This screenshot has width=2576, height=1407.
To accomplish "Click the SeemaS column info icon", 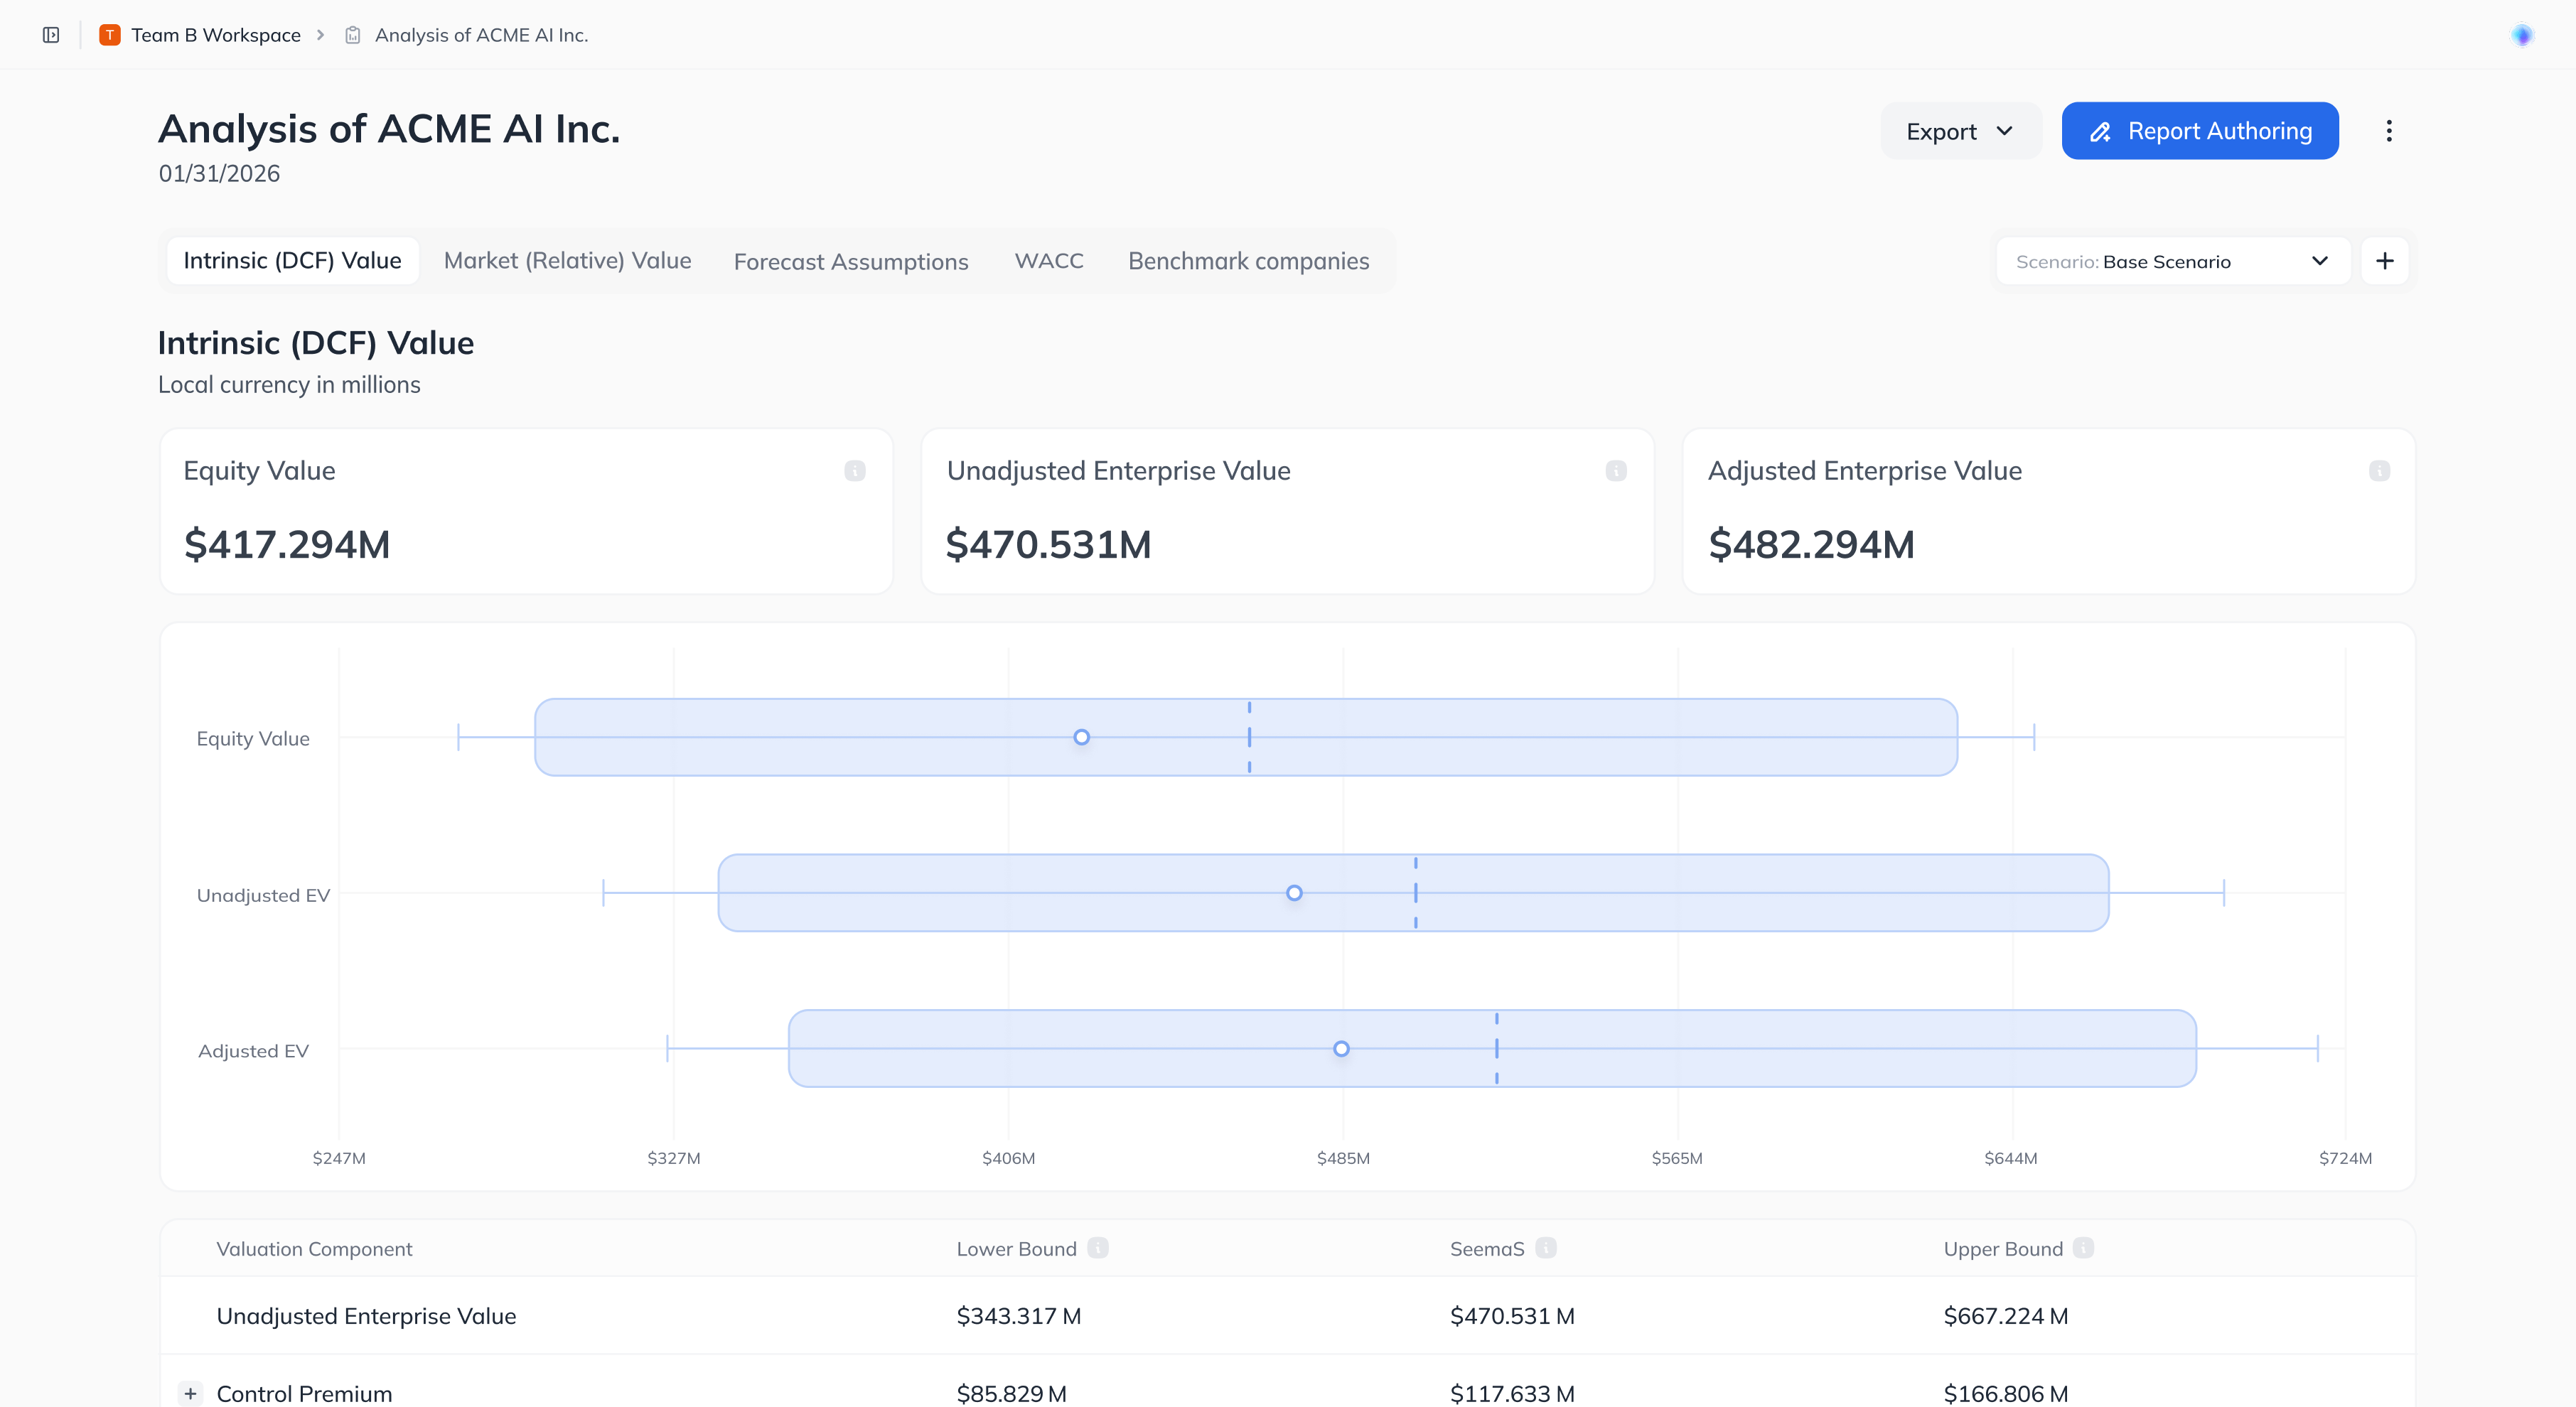I will pyautogui.click(x=1546, y=1248).
